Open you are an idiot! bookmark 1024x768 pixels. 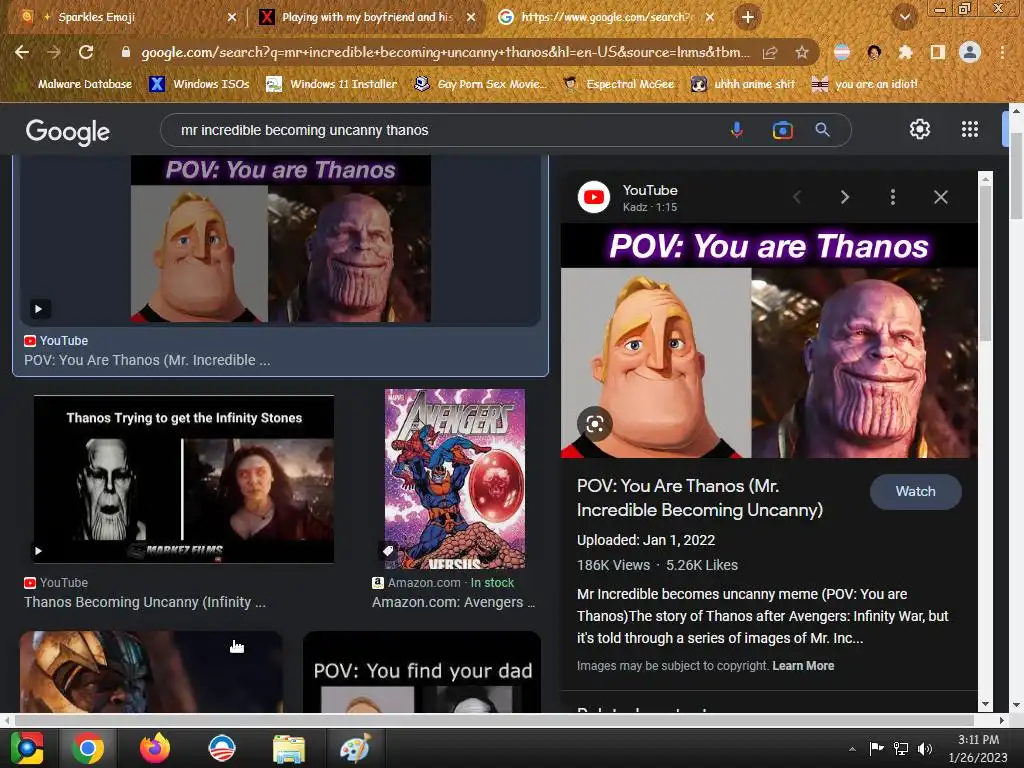pyautogui.click(x=865, y=84)
